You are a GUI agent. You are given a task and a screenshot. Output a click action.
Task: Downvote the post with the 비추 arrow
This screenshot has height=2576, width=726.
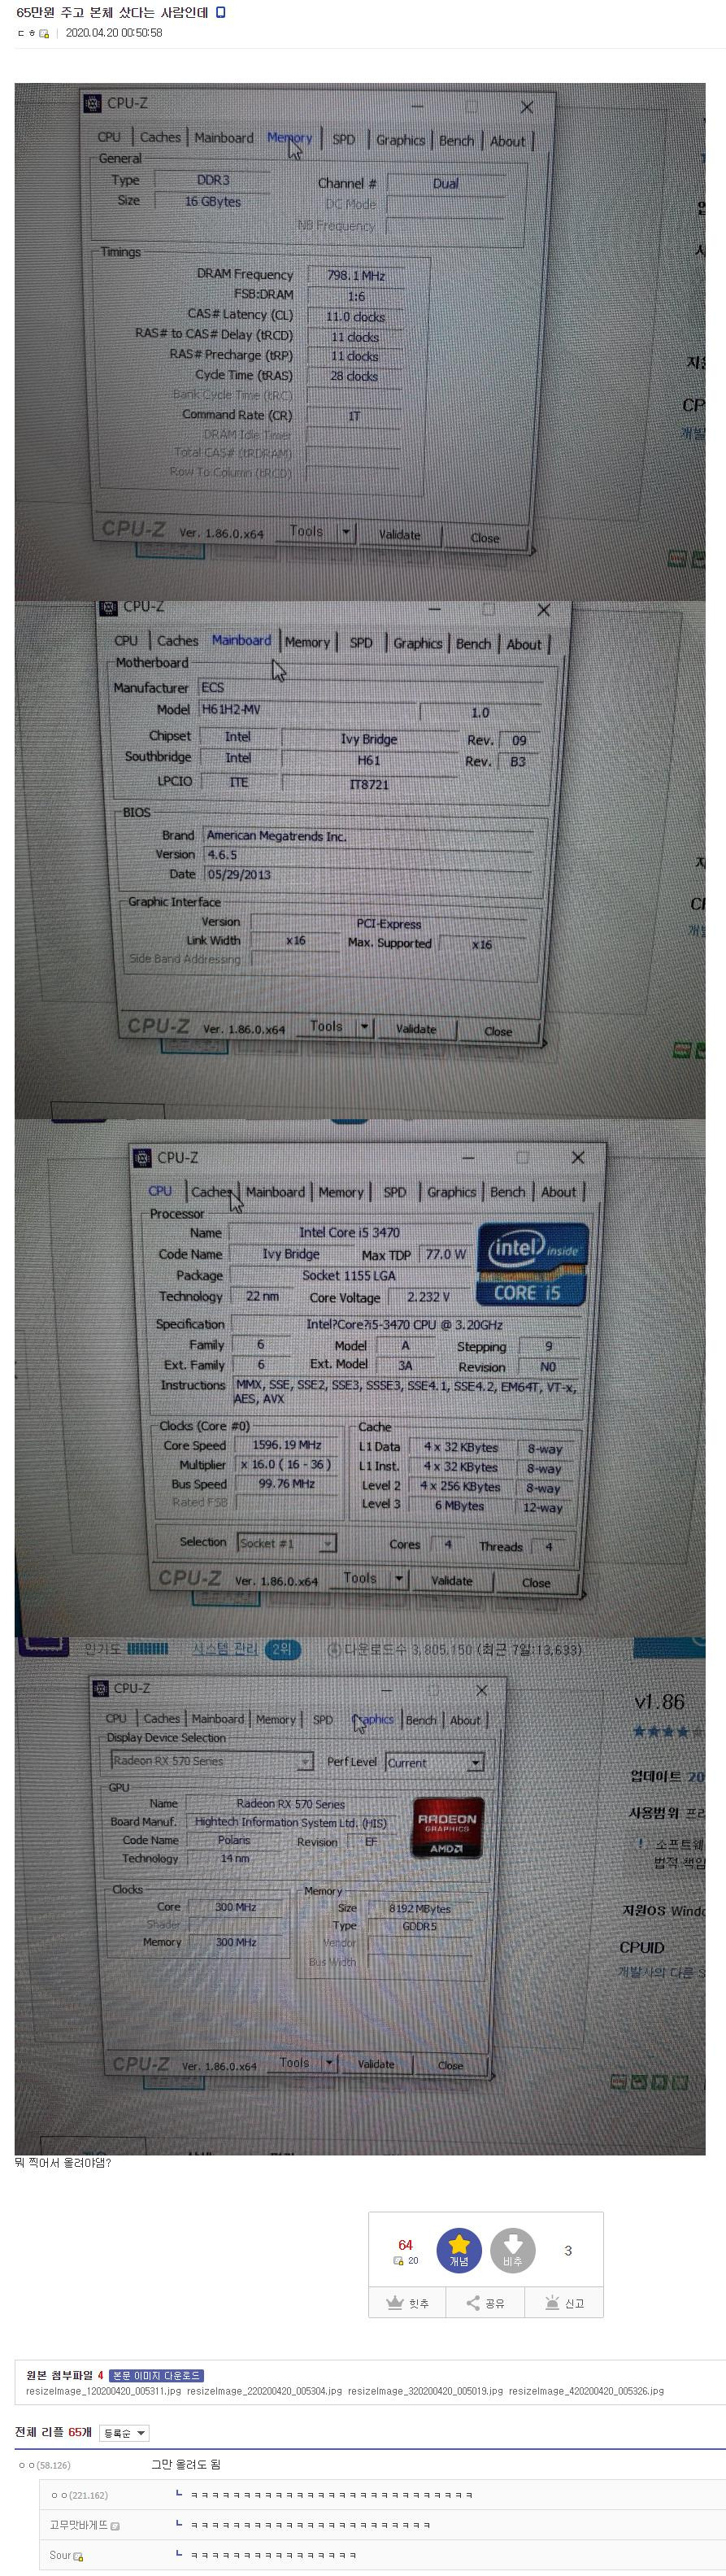pos(512,2251)
